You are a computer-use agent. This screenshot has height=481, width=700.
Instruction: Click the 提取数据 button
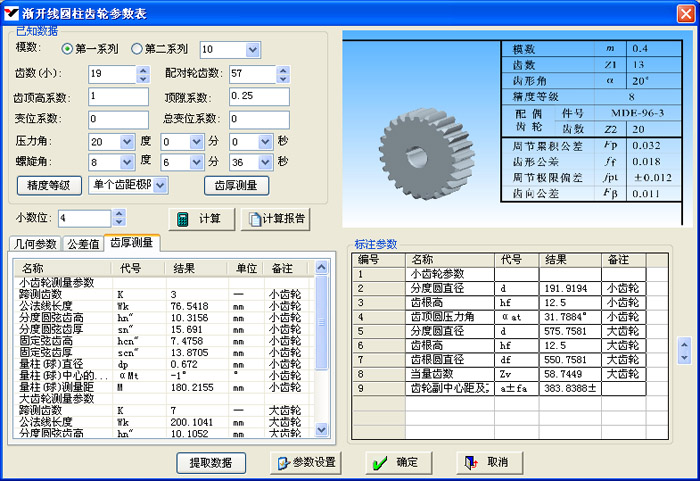point(210,462)
